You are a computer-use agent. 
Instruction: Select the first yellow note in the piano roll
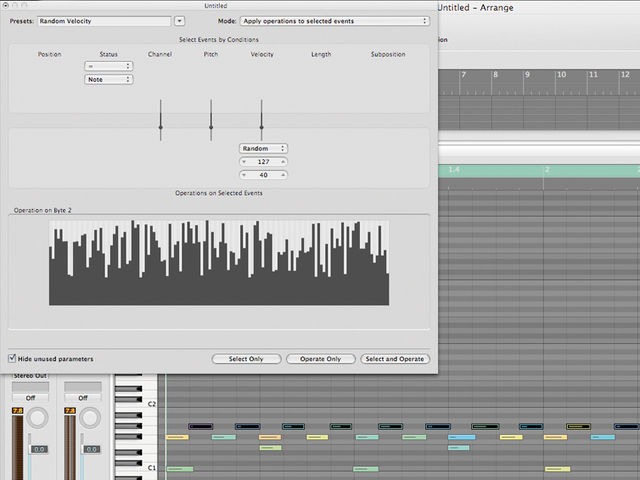178,437
